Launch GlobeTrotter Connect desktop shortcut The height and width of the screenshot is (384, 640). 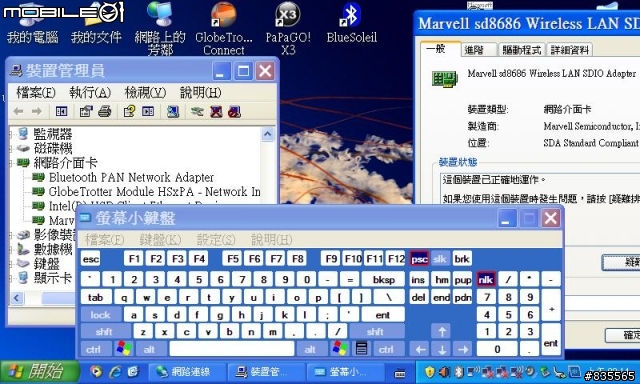click(x=224, y=29)
